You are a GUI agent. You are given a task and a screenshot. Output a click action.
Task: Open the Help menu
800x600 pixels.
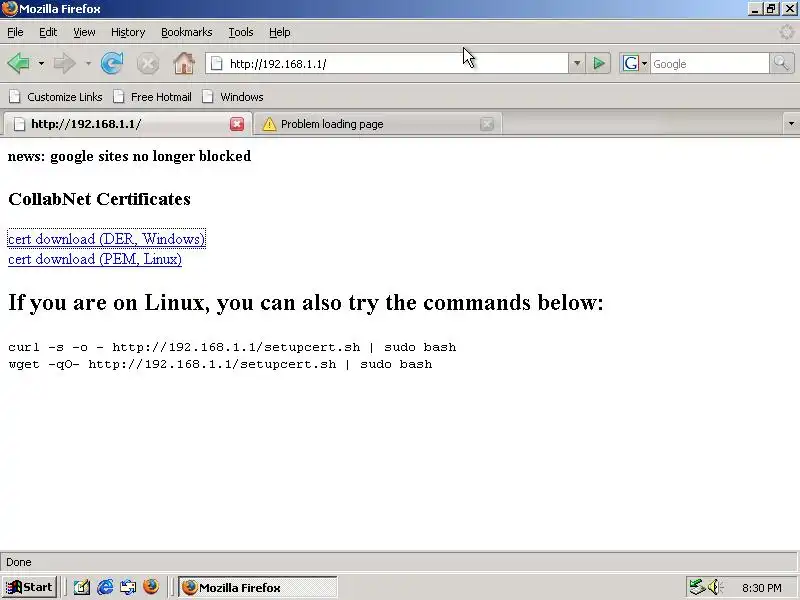click(280, 32)
